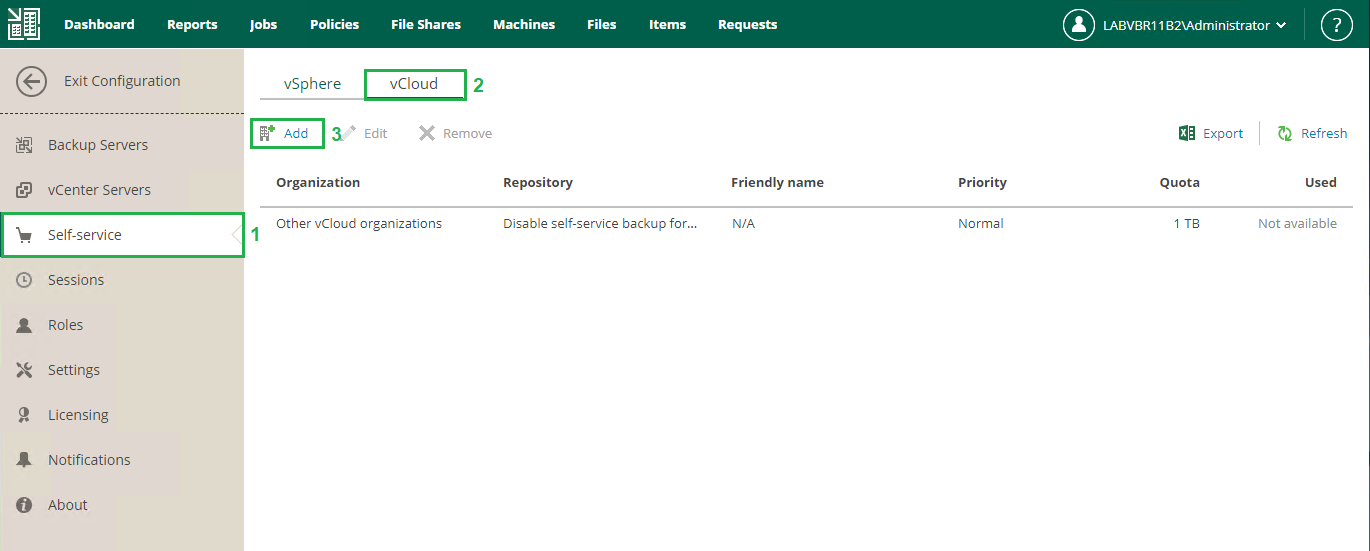Image resolution: width=1370 pixels, height=551 pixels.
Task: Click the vCenter Servers sidebar icon
Action: (25, 190)
